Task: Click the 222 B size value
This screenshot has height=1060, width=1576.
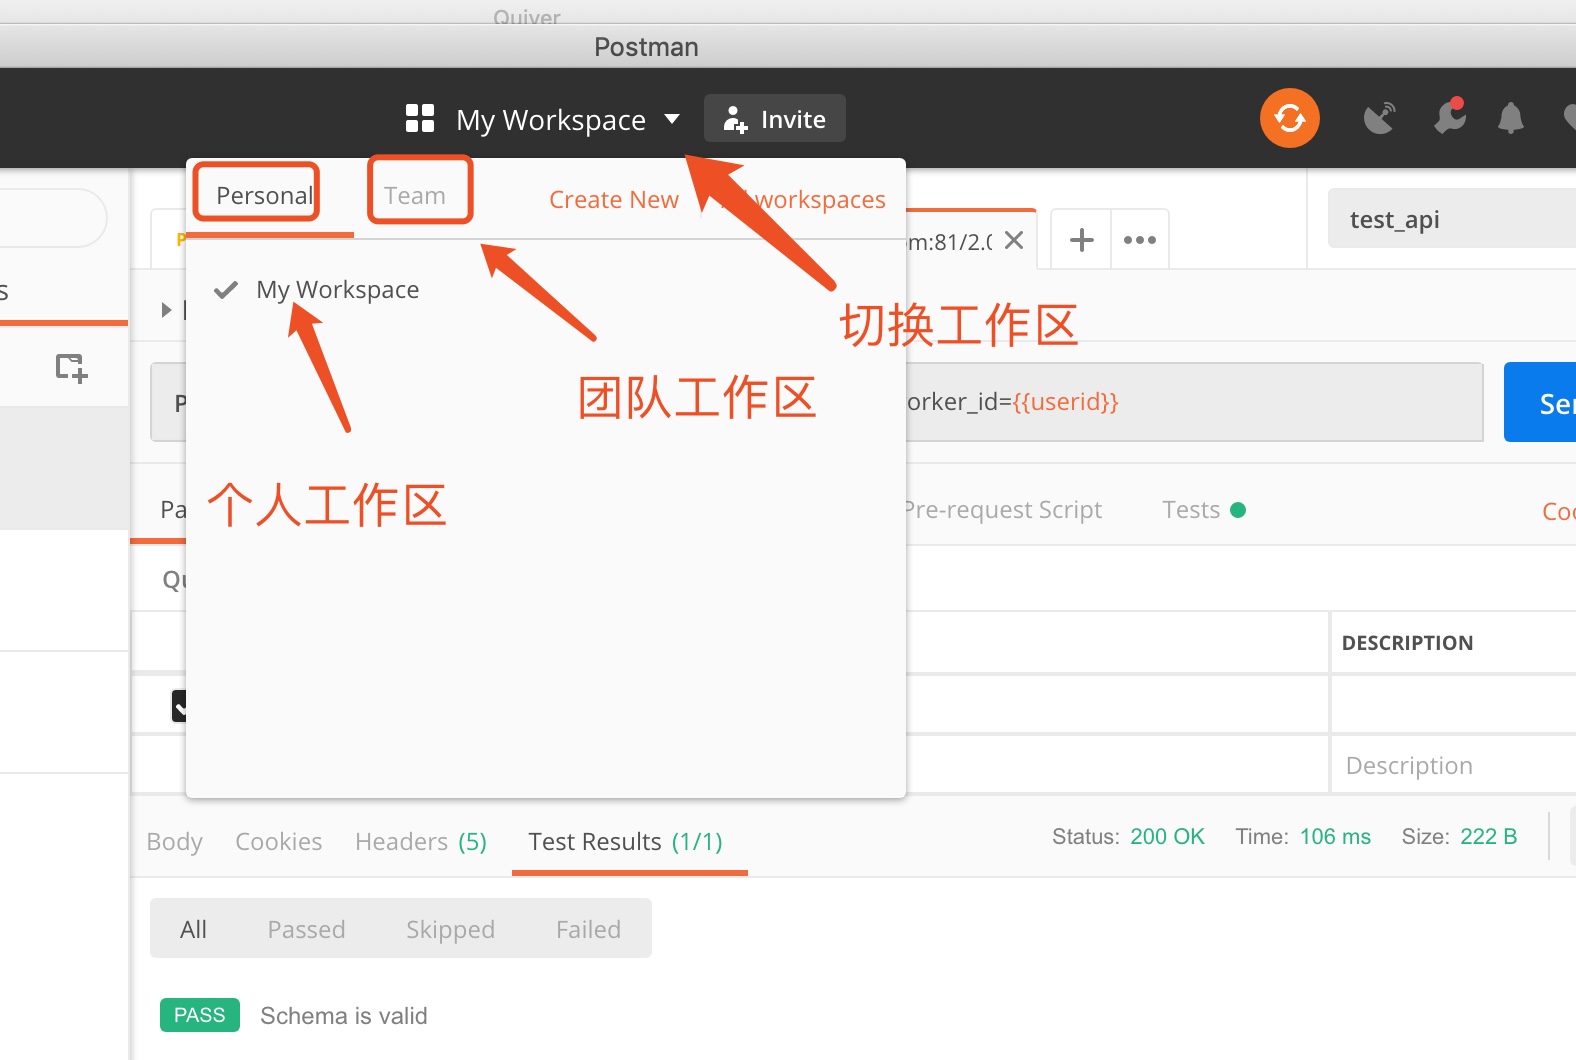Action: coord(1488,837)
